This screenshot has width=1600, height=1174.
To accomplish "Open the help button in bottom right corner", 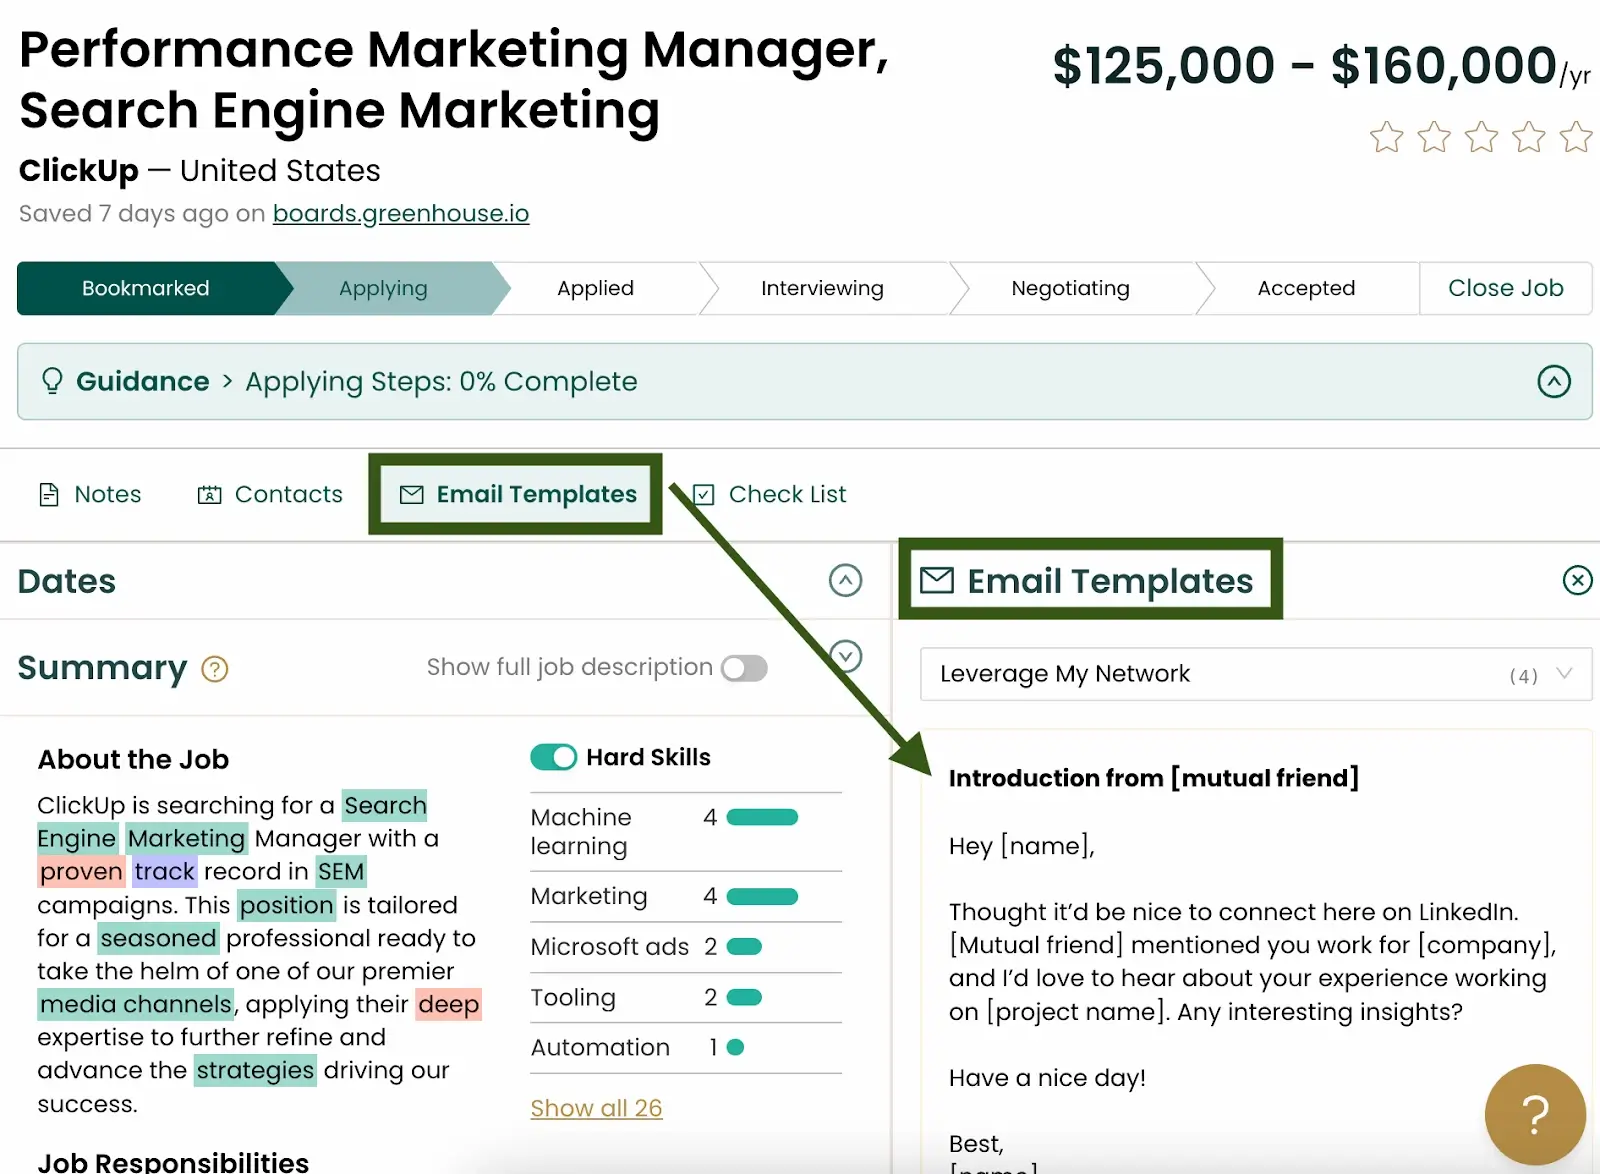I will [1535, 1114].
